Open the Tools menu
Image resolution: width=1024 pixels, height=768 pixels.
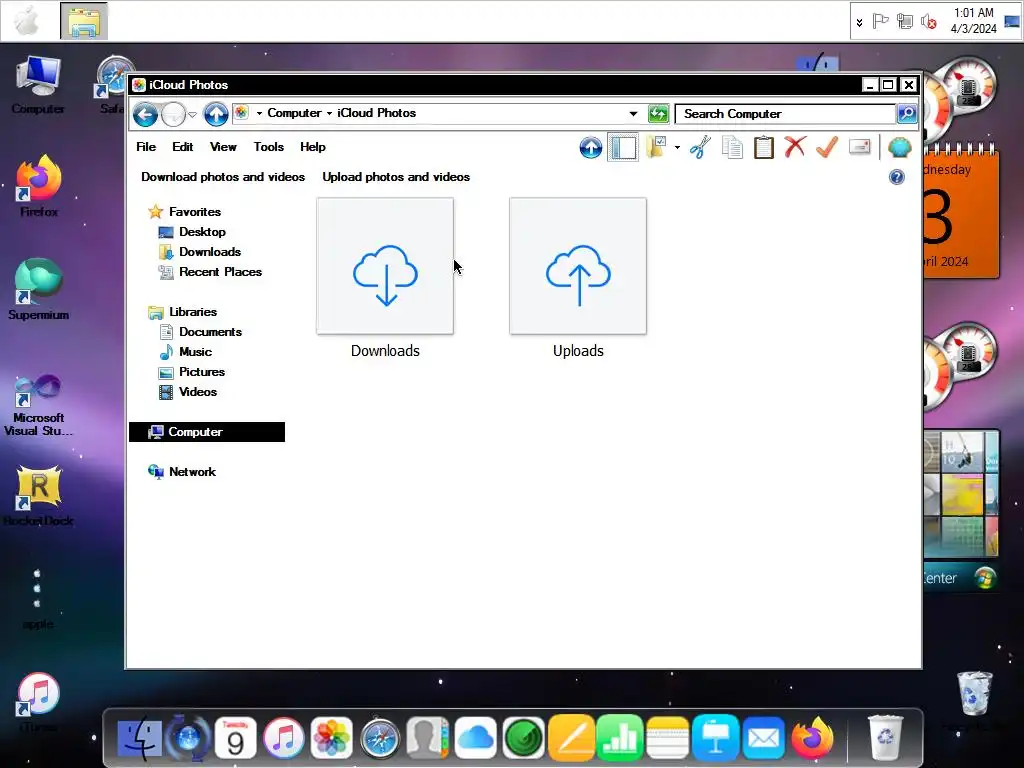pos(268,147)
